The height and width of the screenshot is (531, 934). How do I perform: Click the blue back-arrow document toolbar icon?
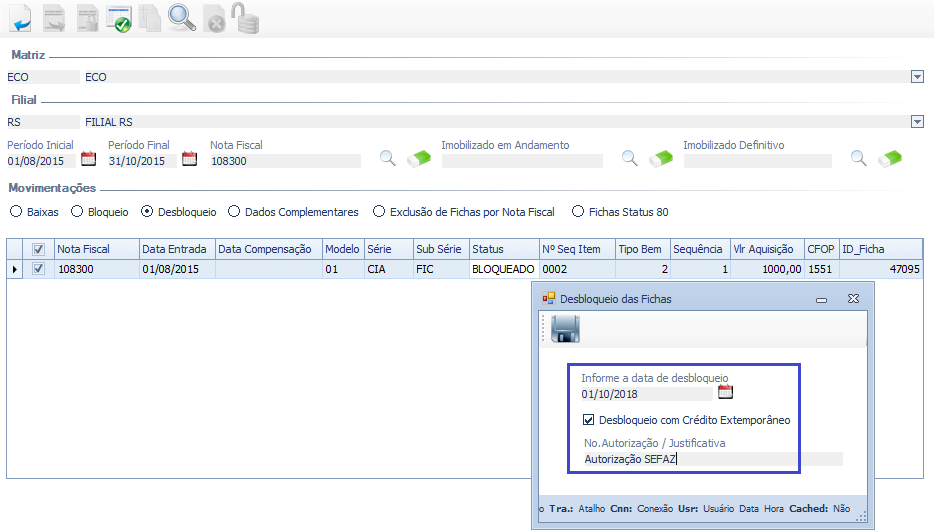click(x=21, y=18)
